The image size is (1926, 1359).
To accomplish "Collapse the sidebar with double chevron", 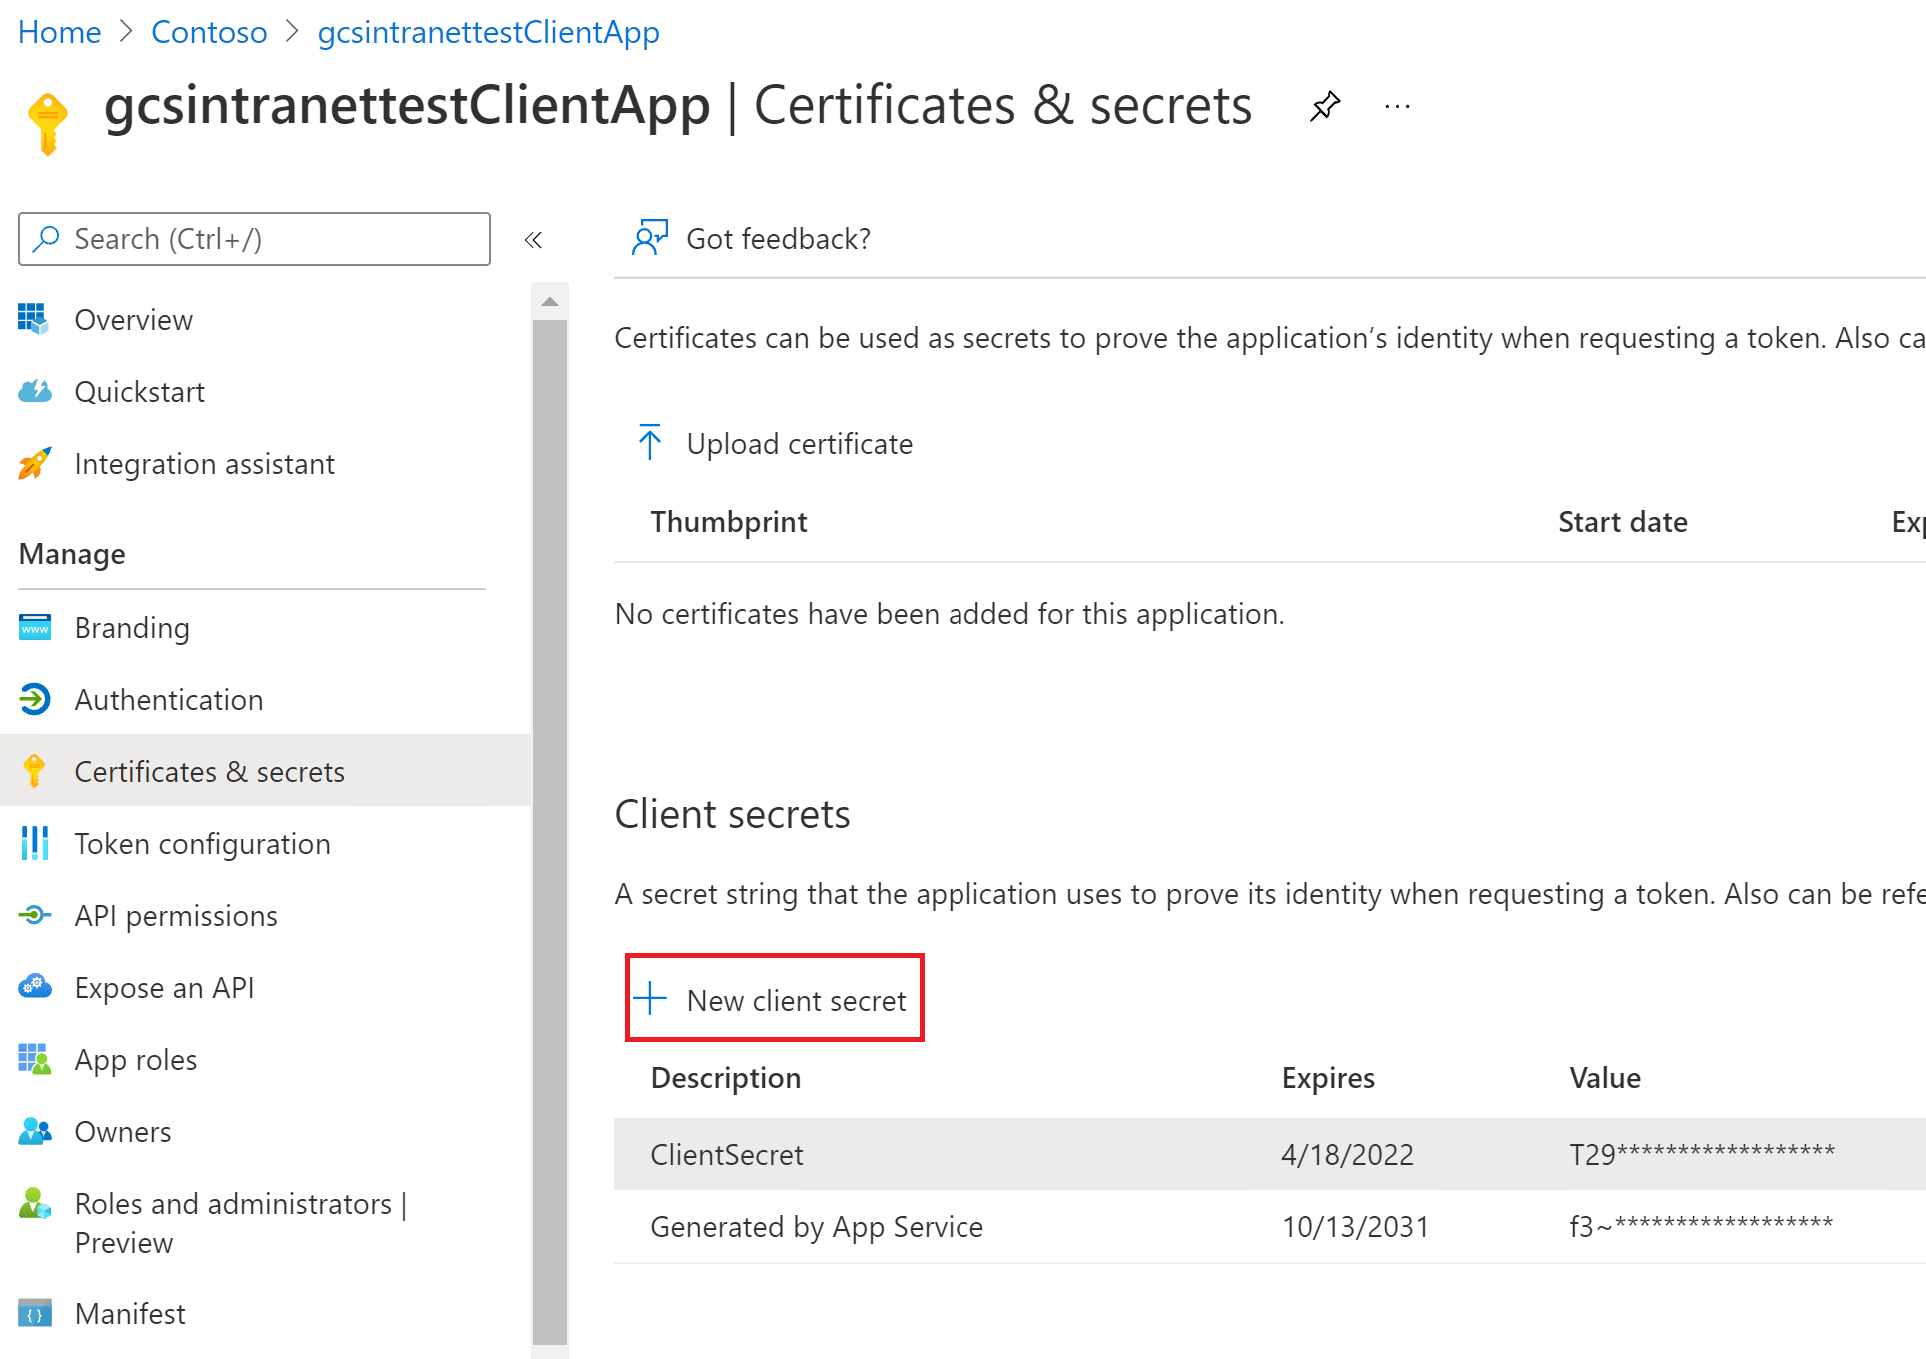I will point(533,240).
